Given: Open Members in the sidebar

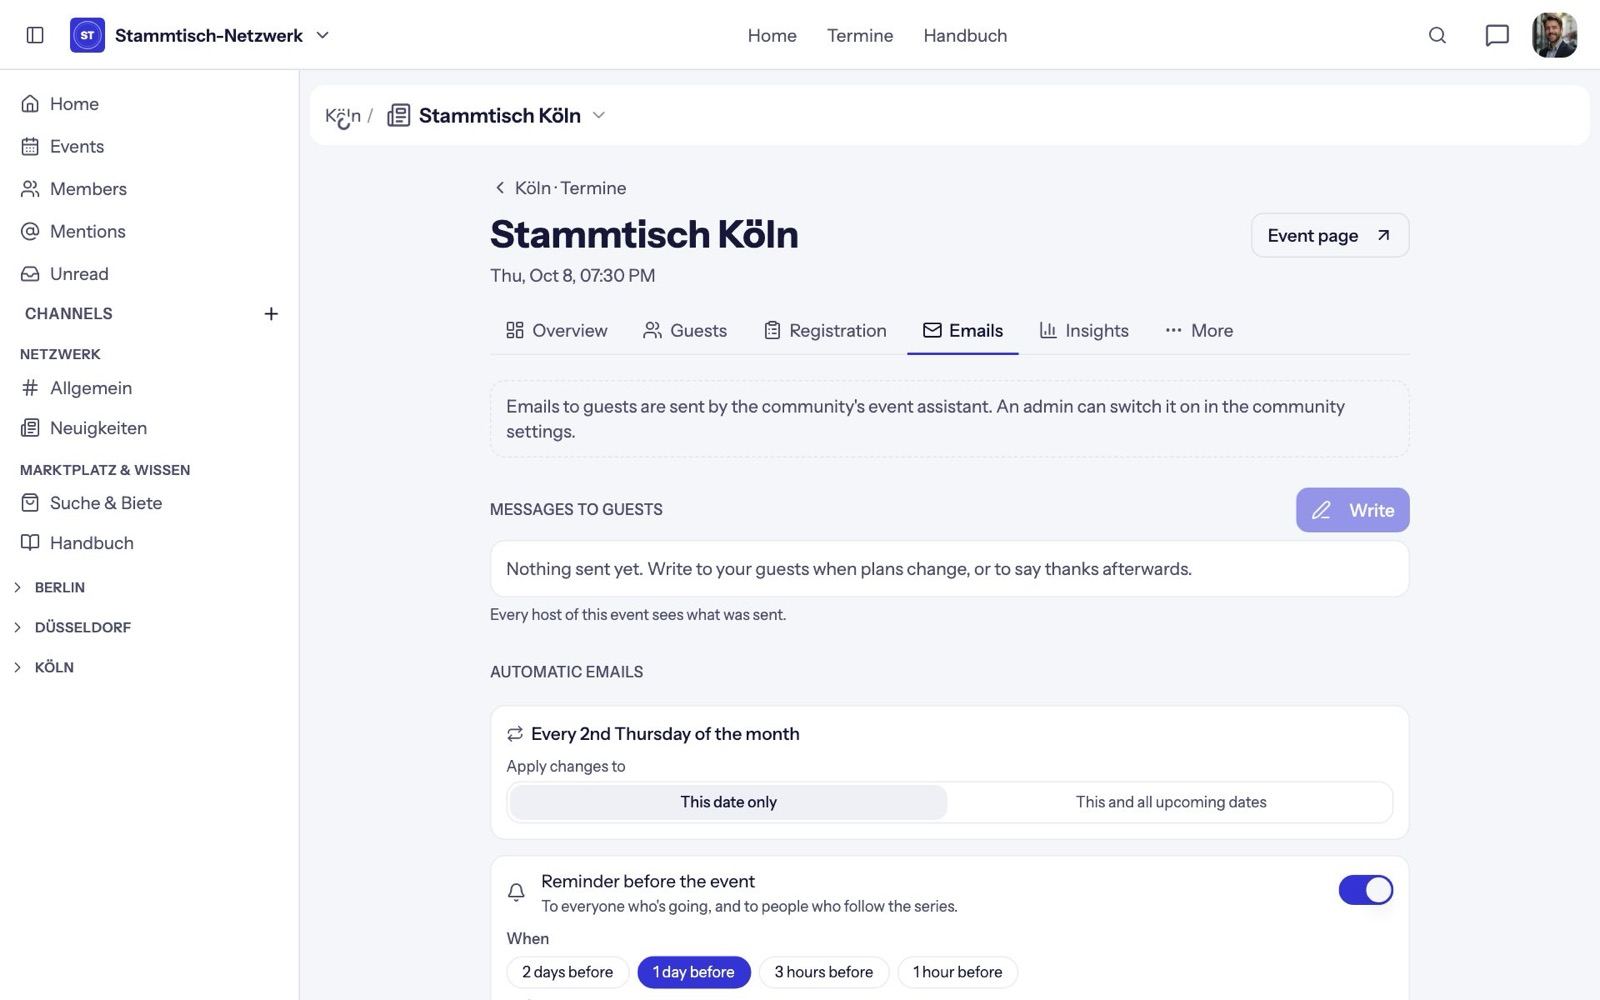Looking at the screenshot, I should tap(149, 189).
